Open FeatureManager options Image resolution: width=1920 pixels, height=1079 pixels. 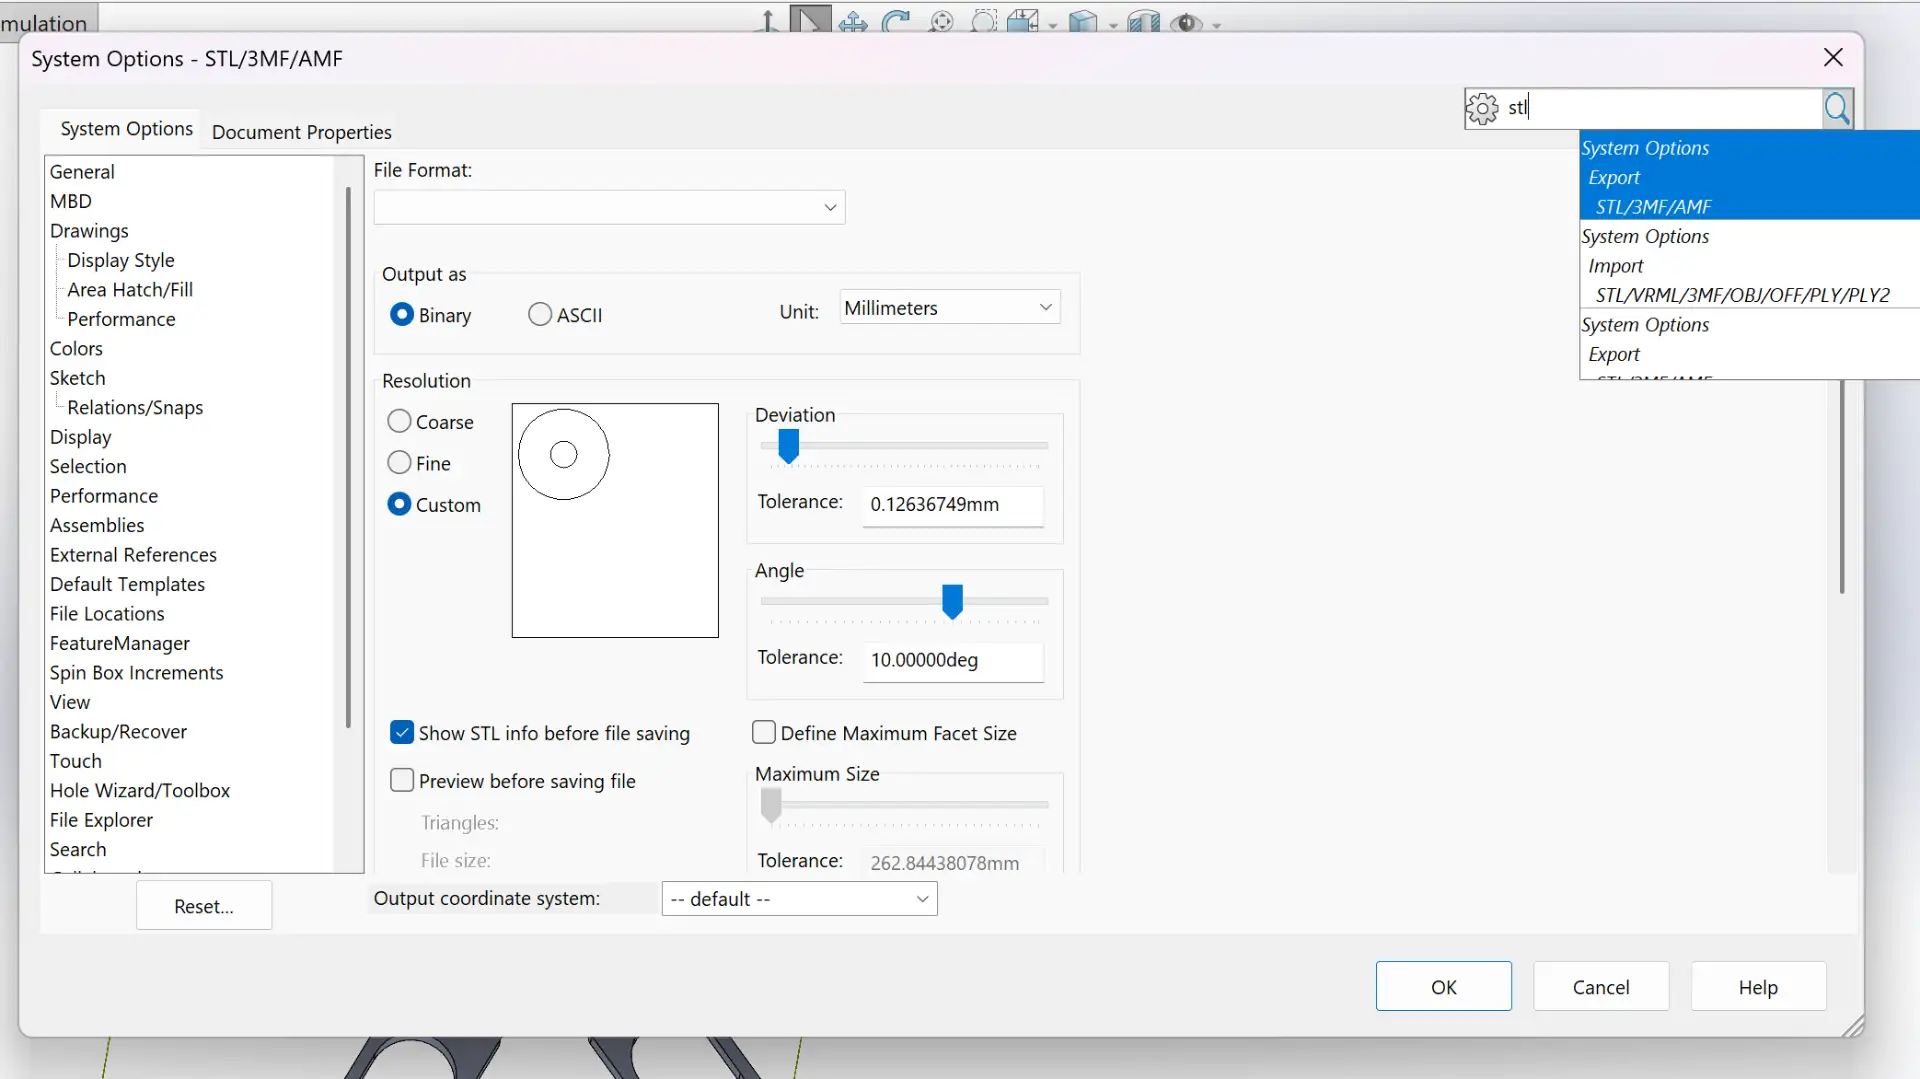[120, 644]
